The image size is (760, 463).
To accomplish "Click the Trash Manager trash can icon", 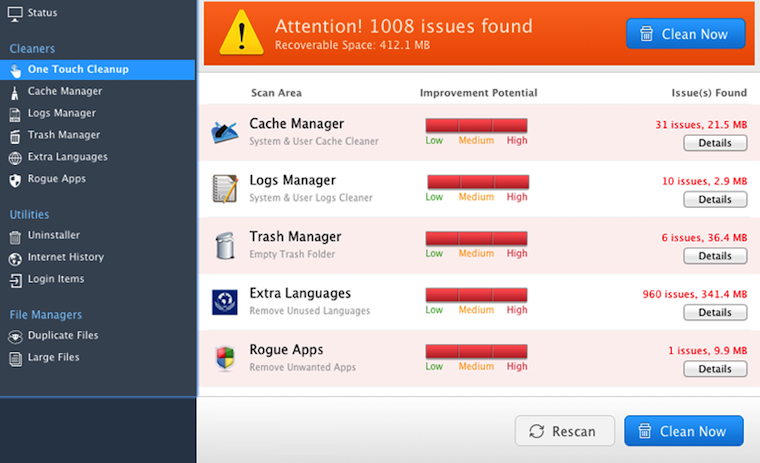I will [225, 244].
